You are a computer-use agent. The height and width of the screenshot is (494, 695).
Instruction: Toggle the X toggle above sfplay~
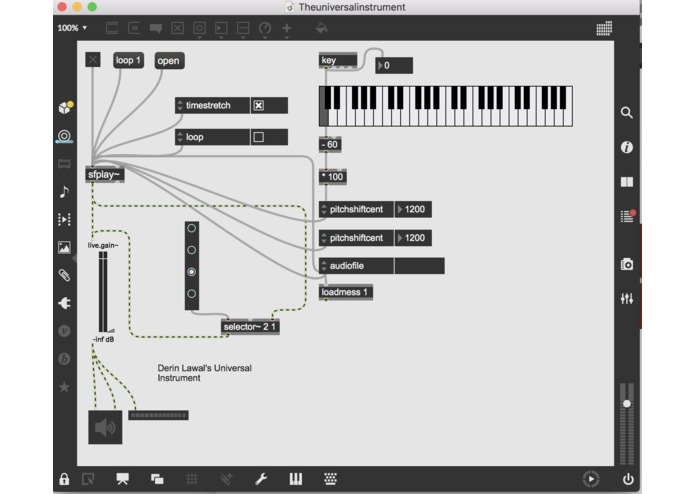(93, 60)
